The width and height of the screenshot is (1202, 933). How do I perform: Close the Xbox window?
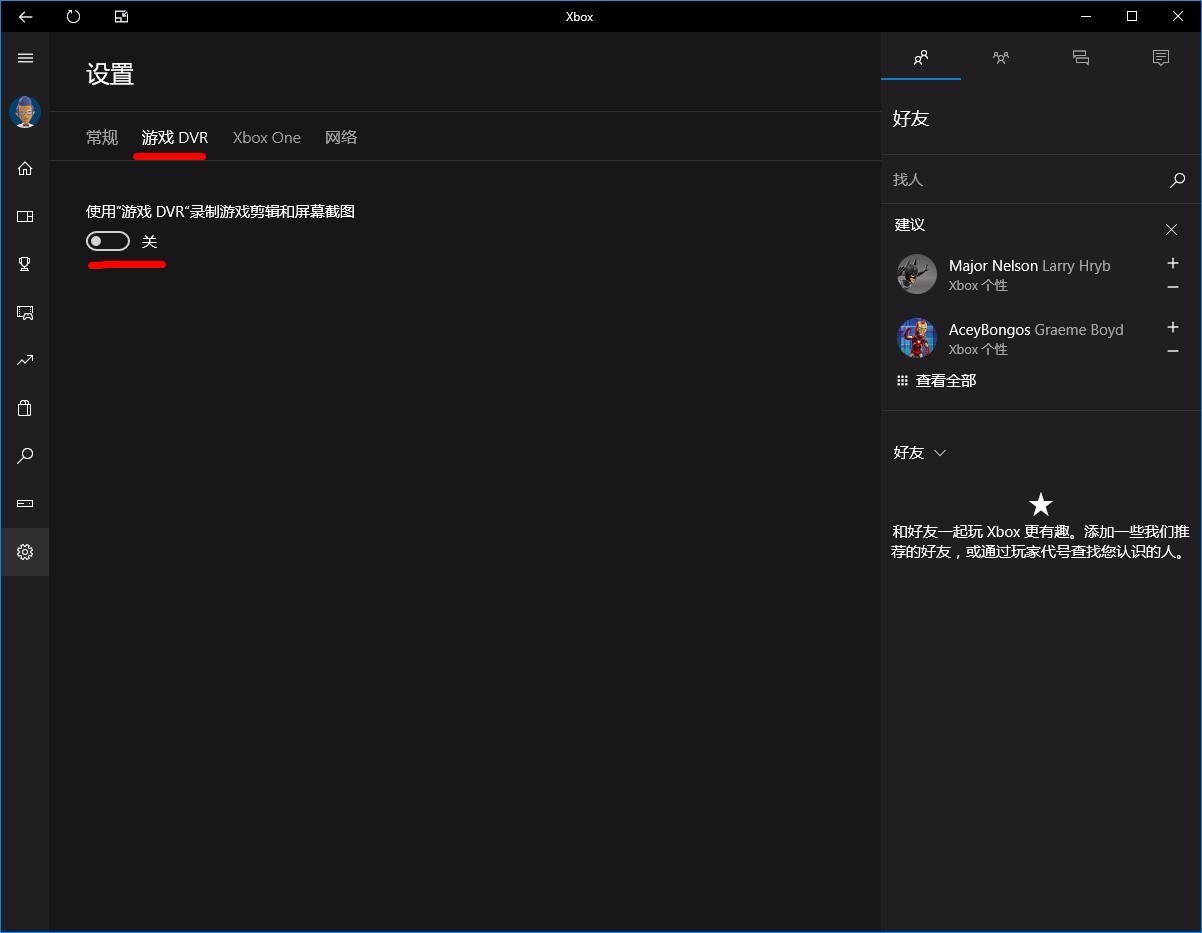(1178, 16)
